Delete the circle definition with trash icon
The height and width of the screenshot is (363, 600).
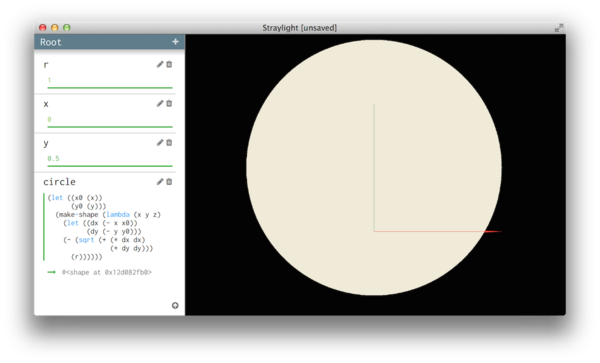(169, 182)
